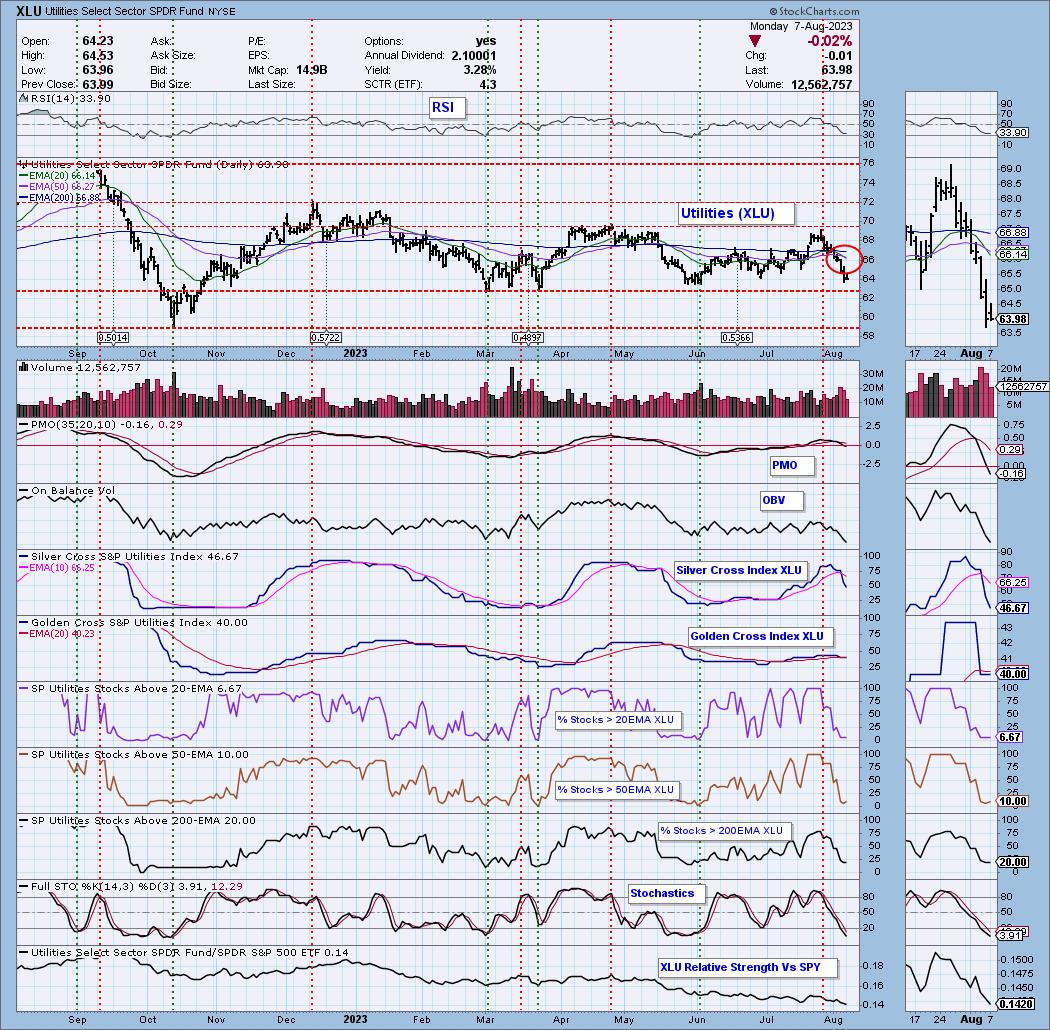This screenshot has width=1050, height=1030.
Task: Click the 2023 year label on bottom axis
Action: (x=356, y=1020)
